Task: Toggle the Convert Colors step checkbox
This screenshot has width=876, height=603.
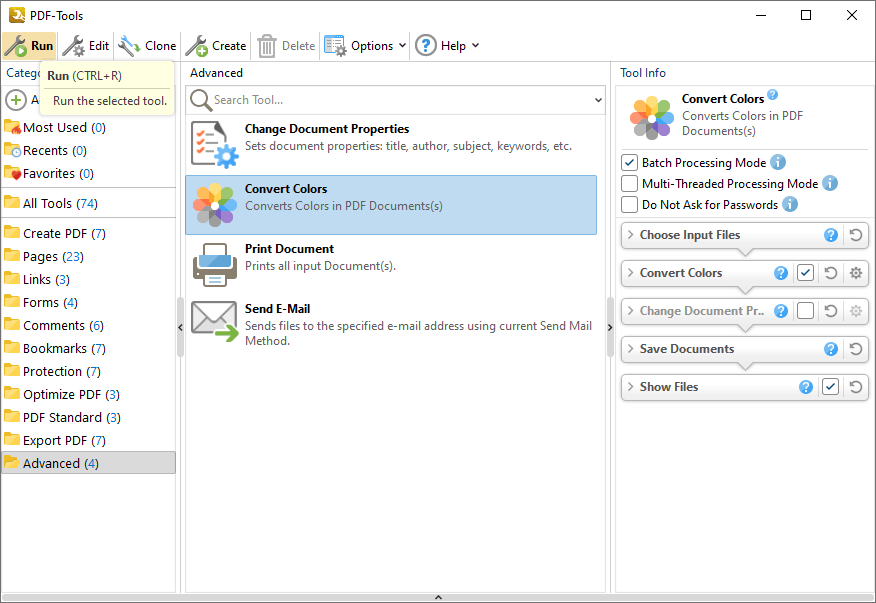Action: coord(805,273)
